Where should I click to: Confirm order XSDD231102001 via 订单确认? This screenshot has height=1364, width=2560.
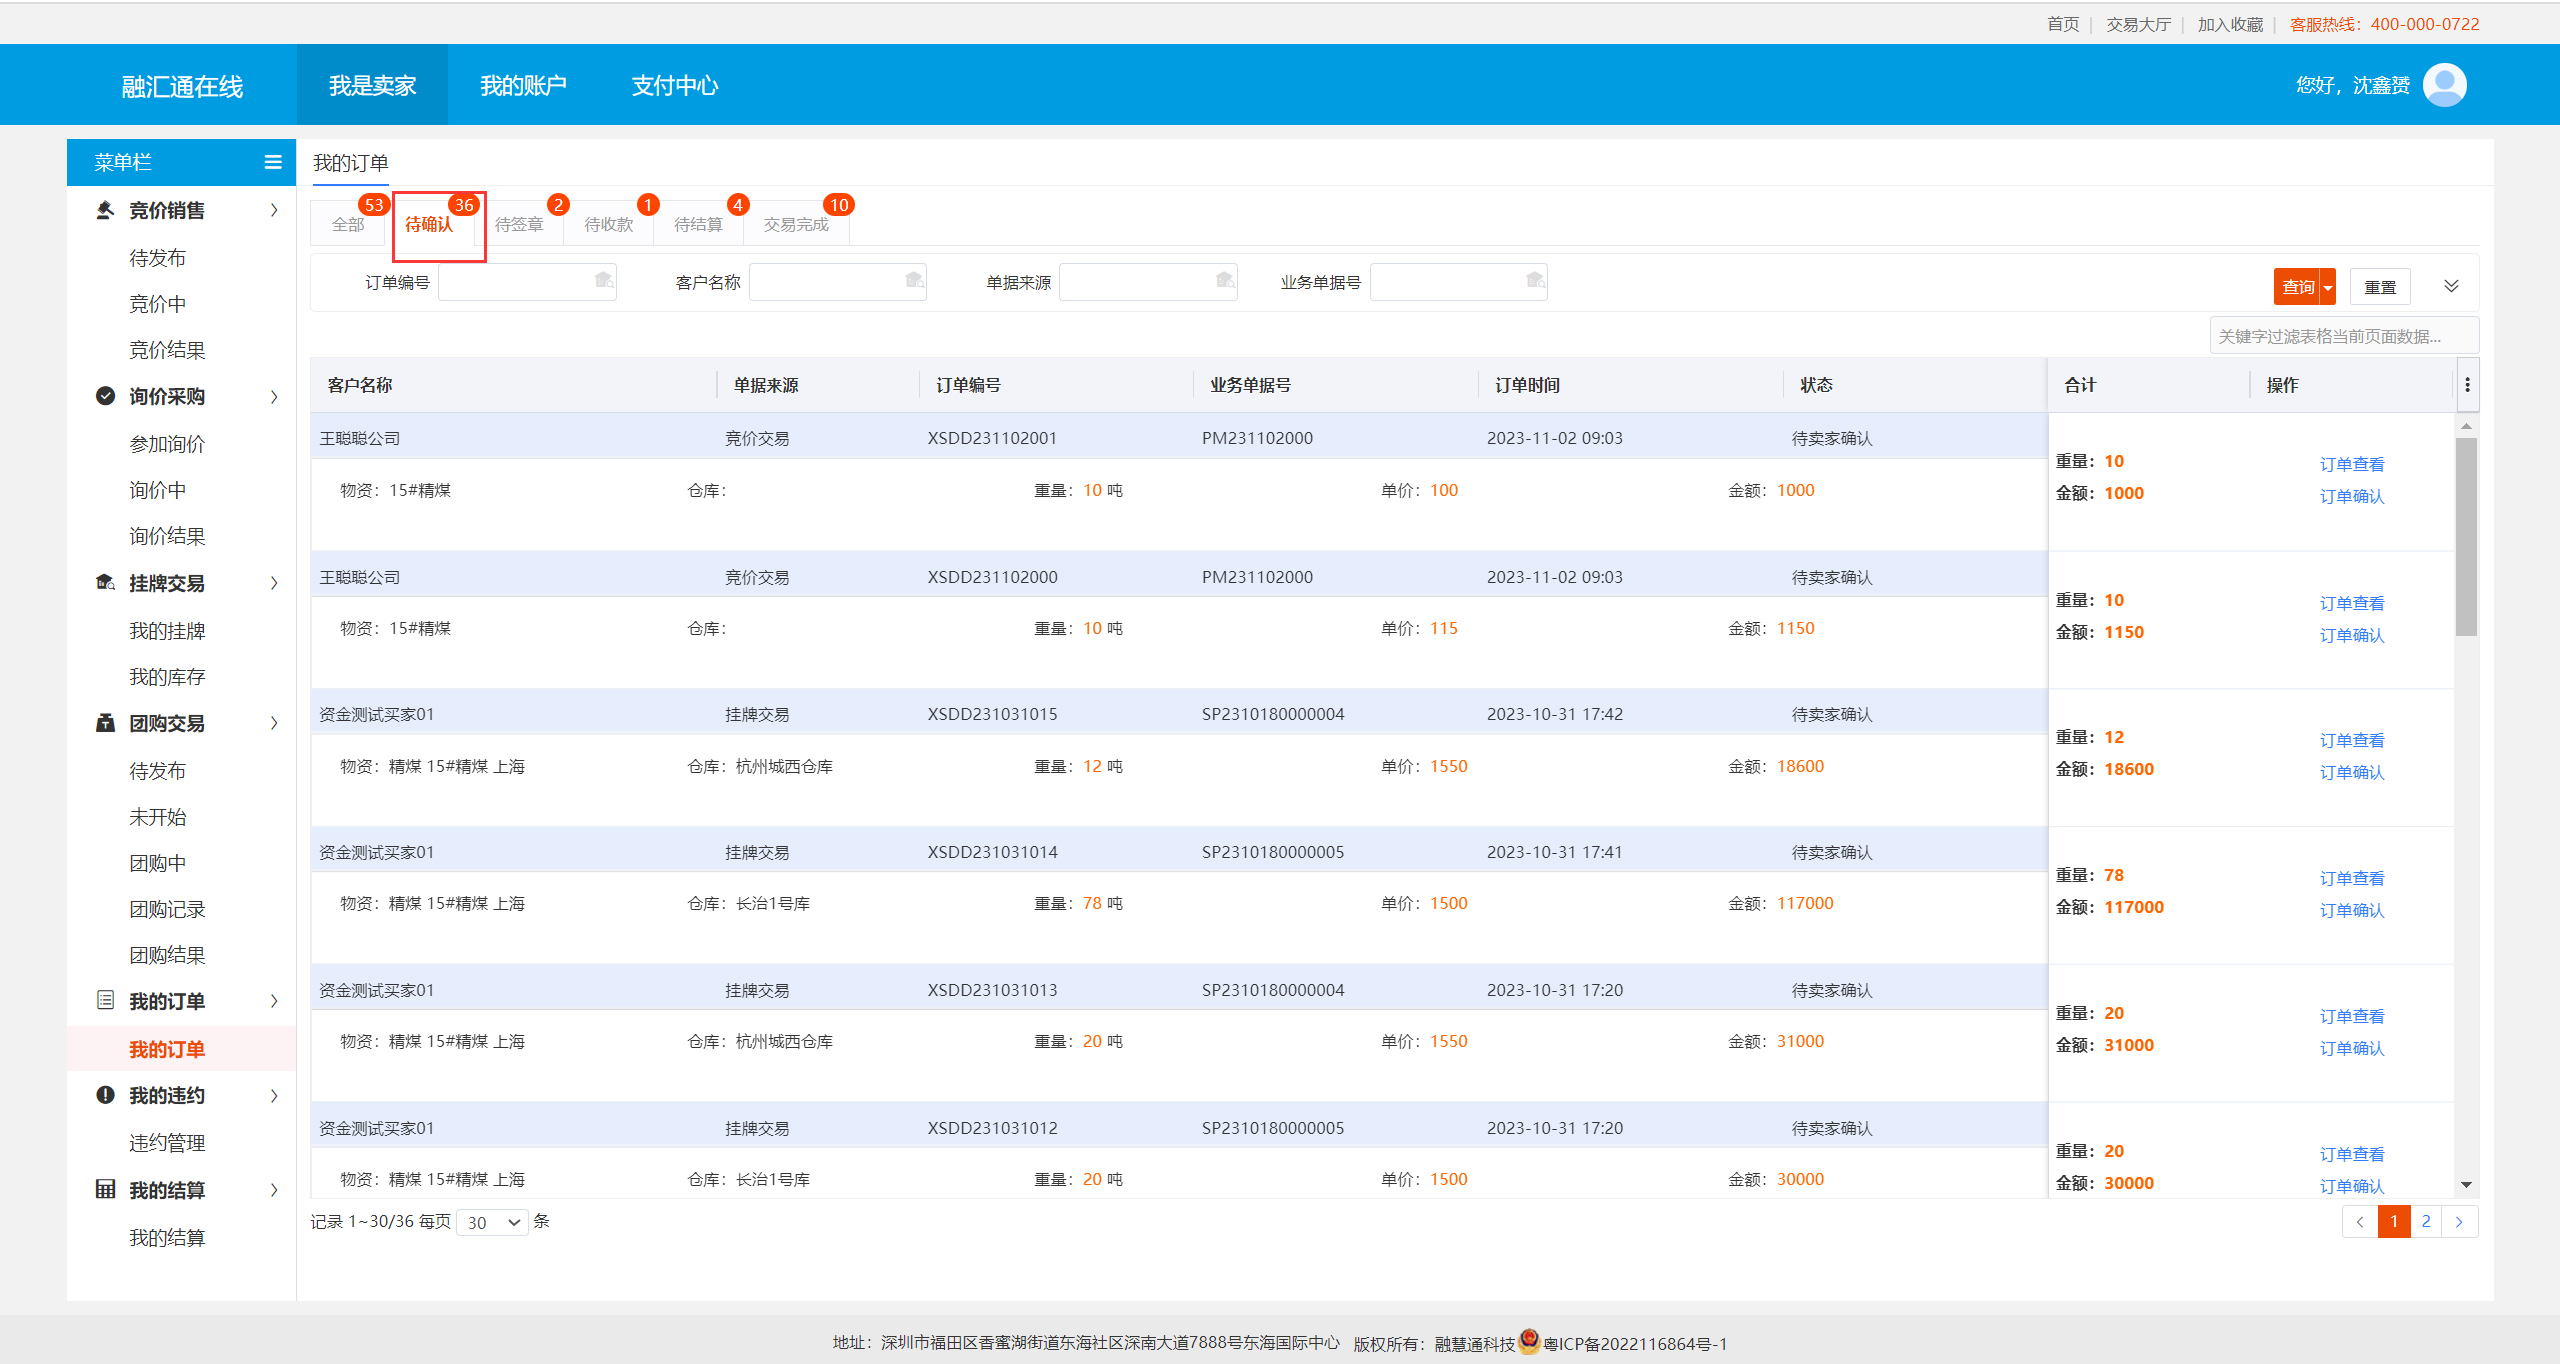pos(2352,496)
